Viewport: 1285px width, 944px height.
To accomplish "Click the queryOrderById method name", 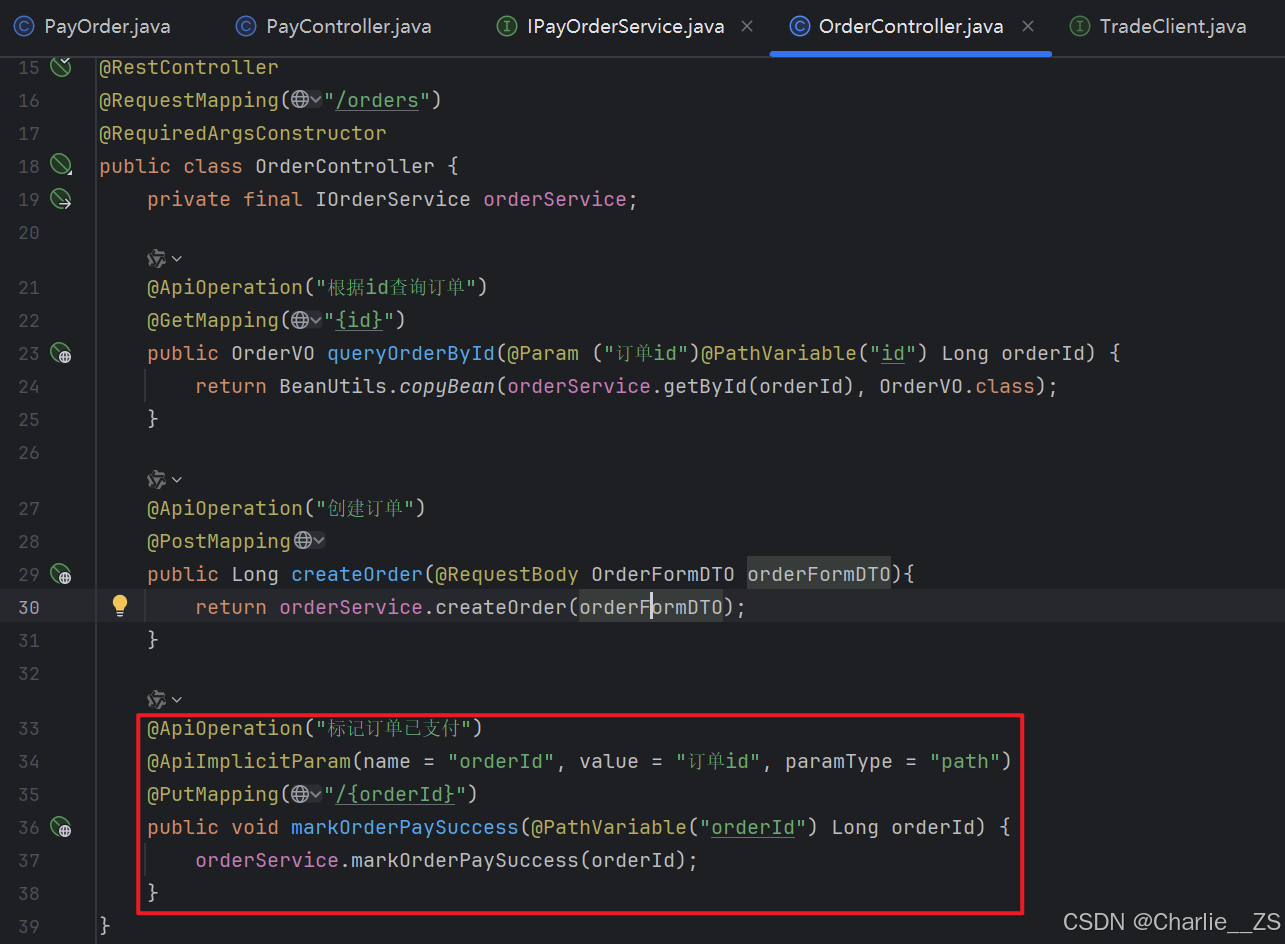I will (411, 353).
